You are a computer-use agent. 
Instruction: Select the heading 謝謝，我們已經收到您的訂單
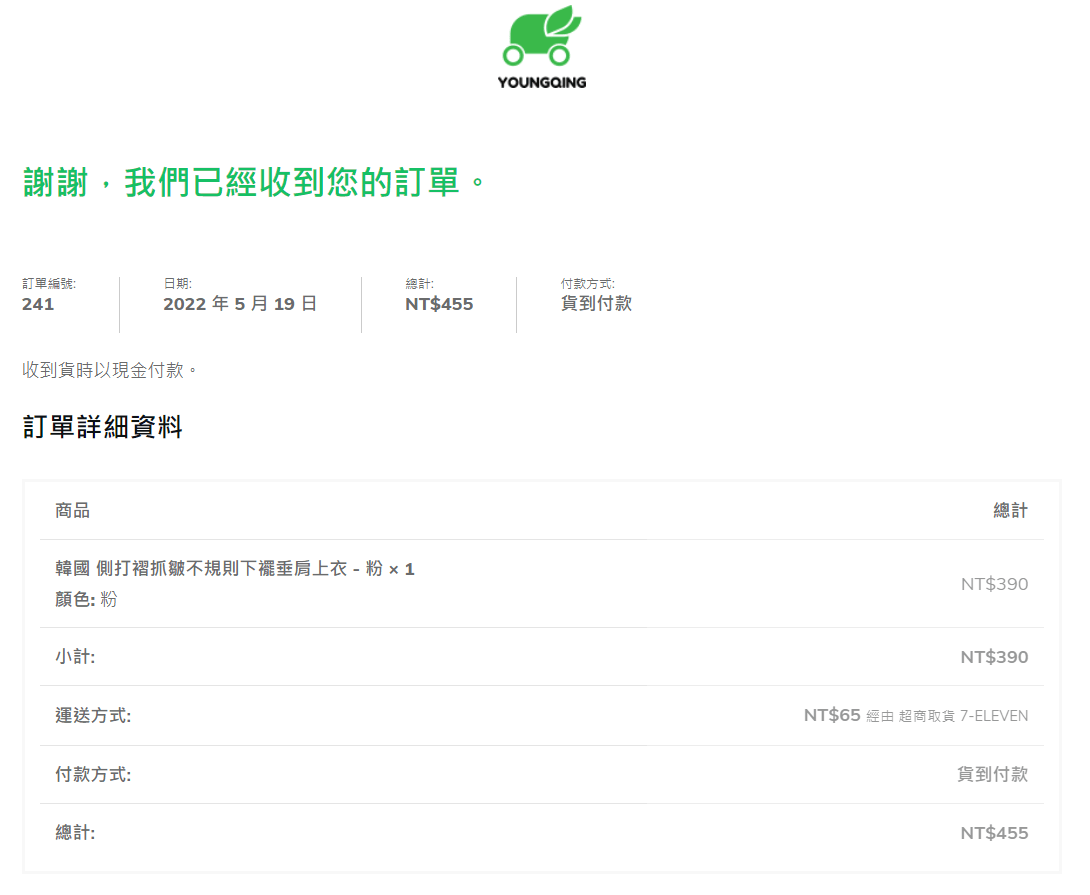254,182
